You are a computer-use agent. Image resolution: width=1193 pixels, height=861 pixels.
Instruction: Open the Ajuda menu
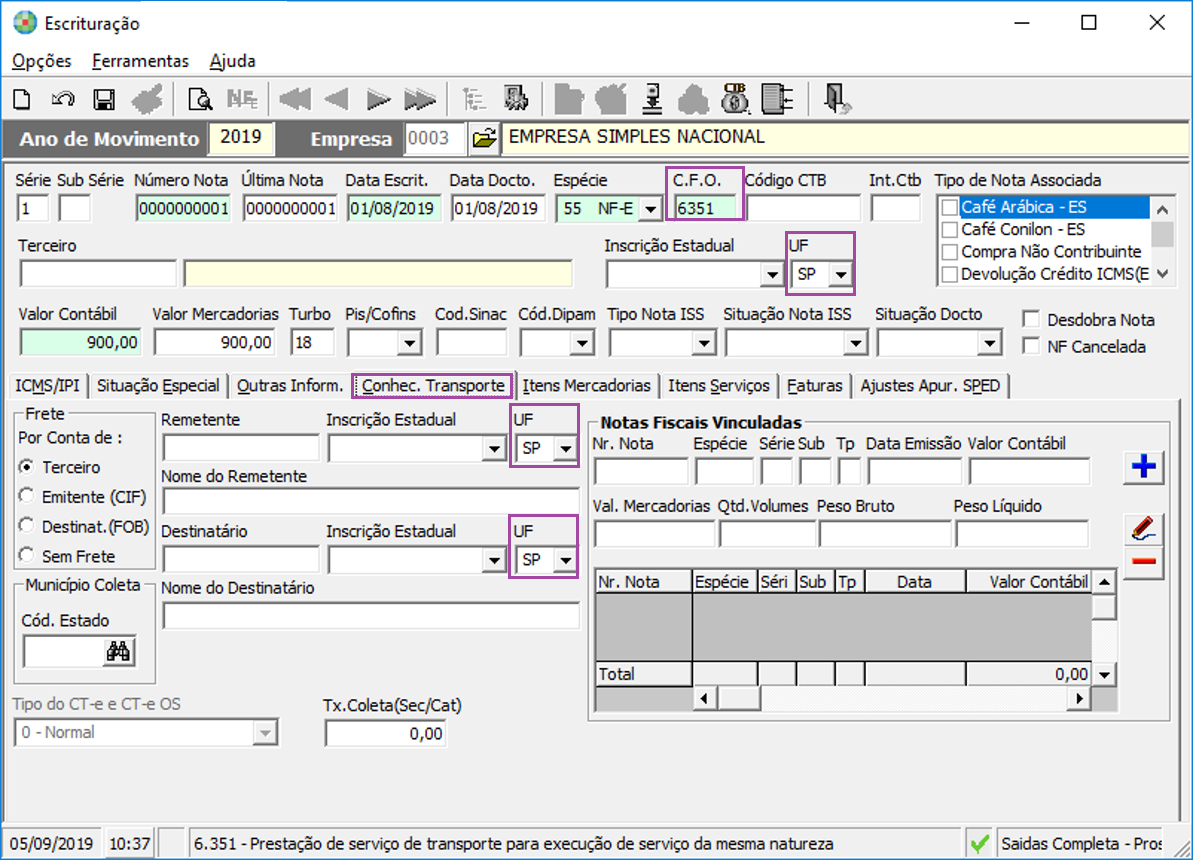(233, 61)
